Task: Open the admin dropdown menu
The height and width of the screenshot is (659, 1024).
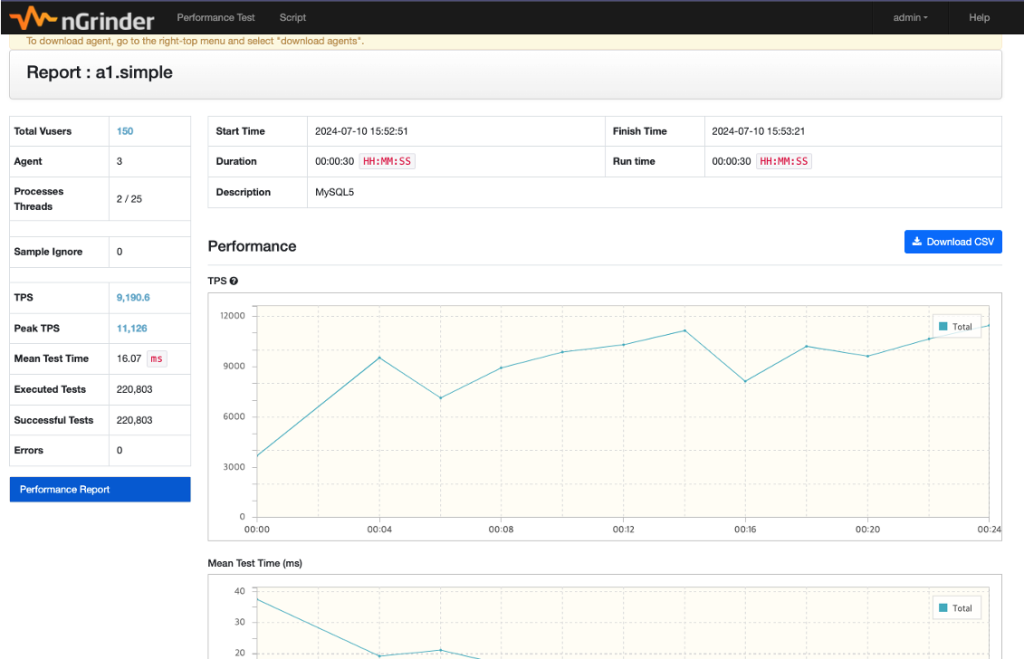Action: [910, 17]
